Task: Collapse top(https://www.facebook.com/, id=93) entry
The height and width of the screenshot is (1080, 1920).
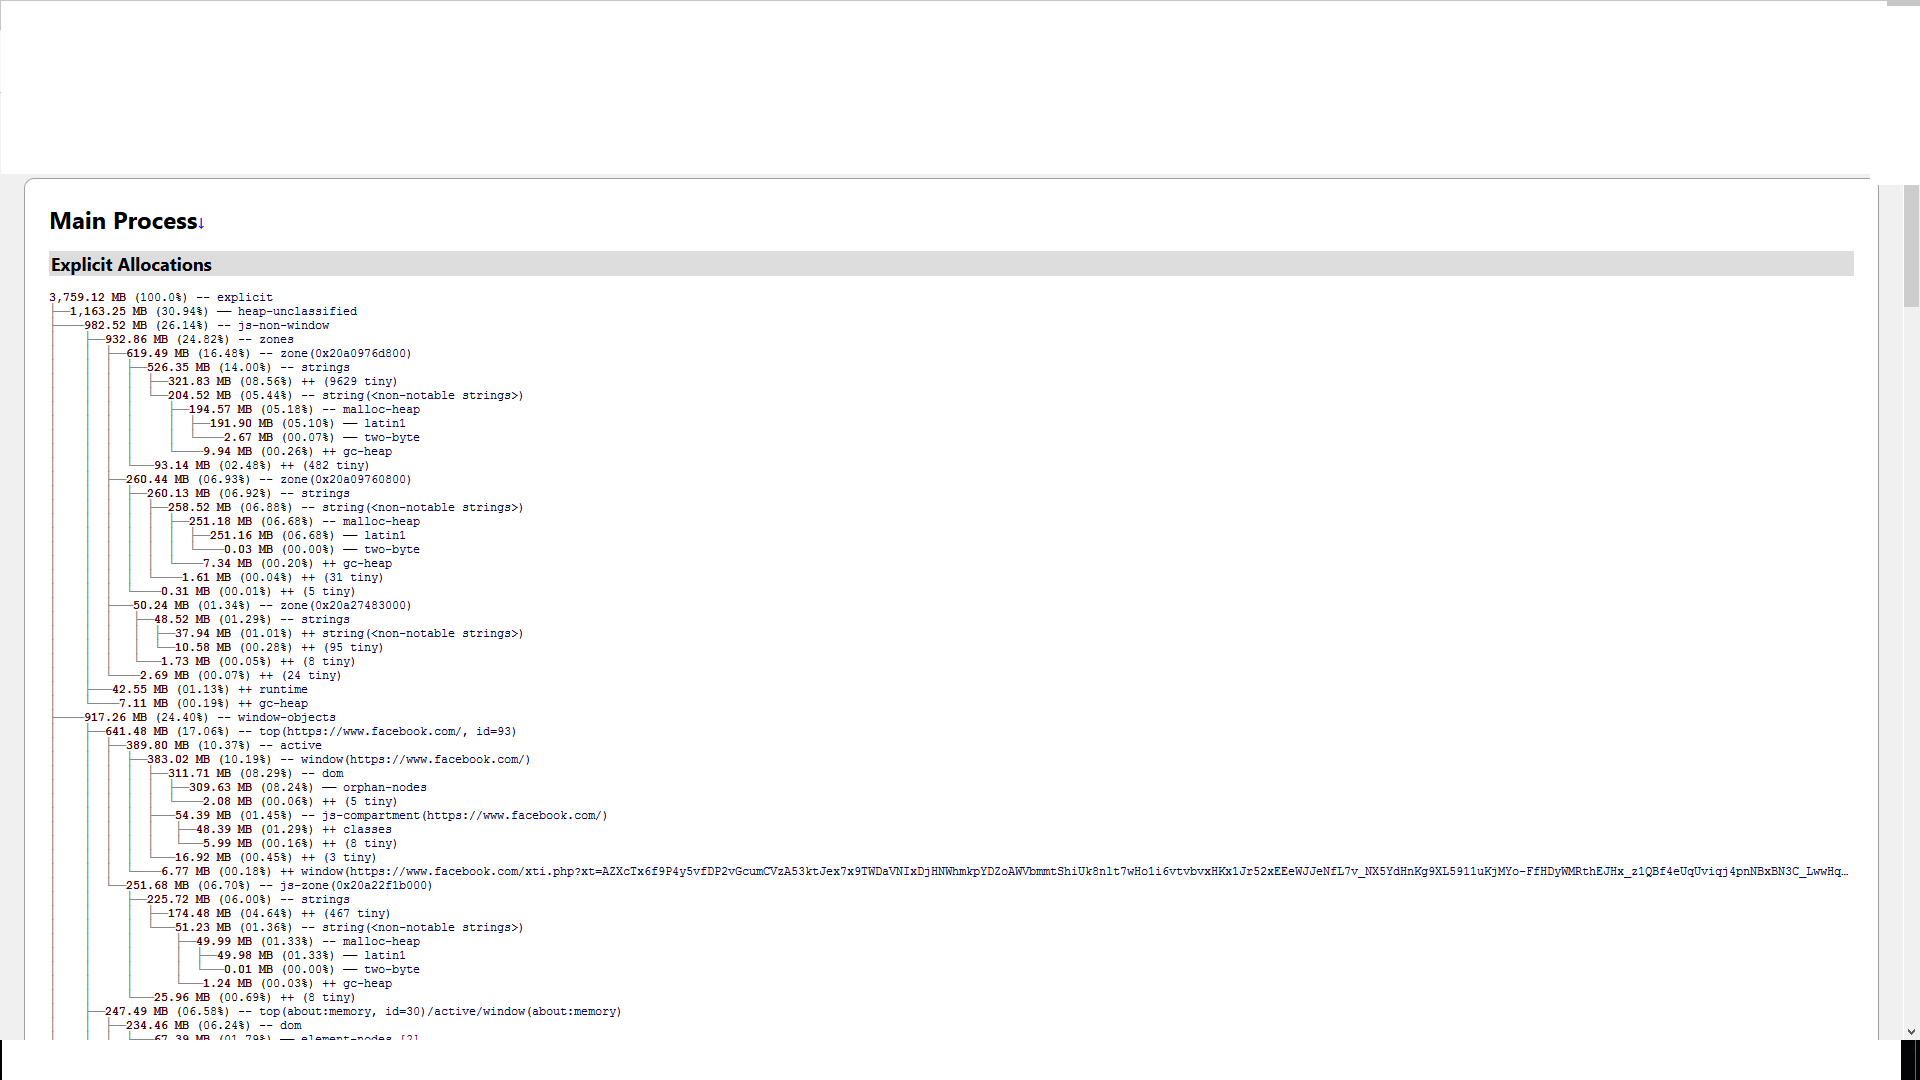Action: click(x=387, y=732)
